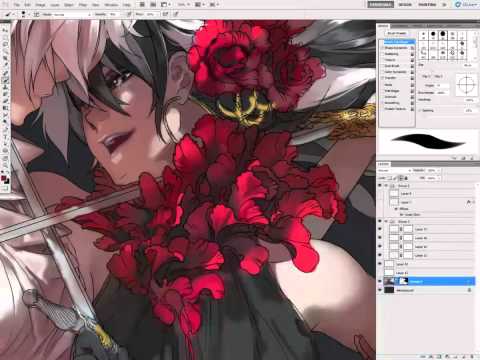Select the Pen tool
The width and height of the screenshot is (480, 360).
pos(5,130)
